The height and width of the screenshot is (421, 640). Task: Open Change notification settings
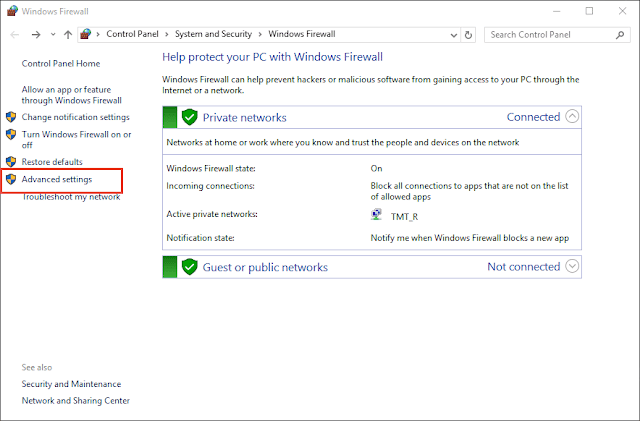coord(76,117)
